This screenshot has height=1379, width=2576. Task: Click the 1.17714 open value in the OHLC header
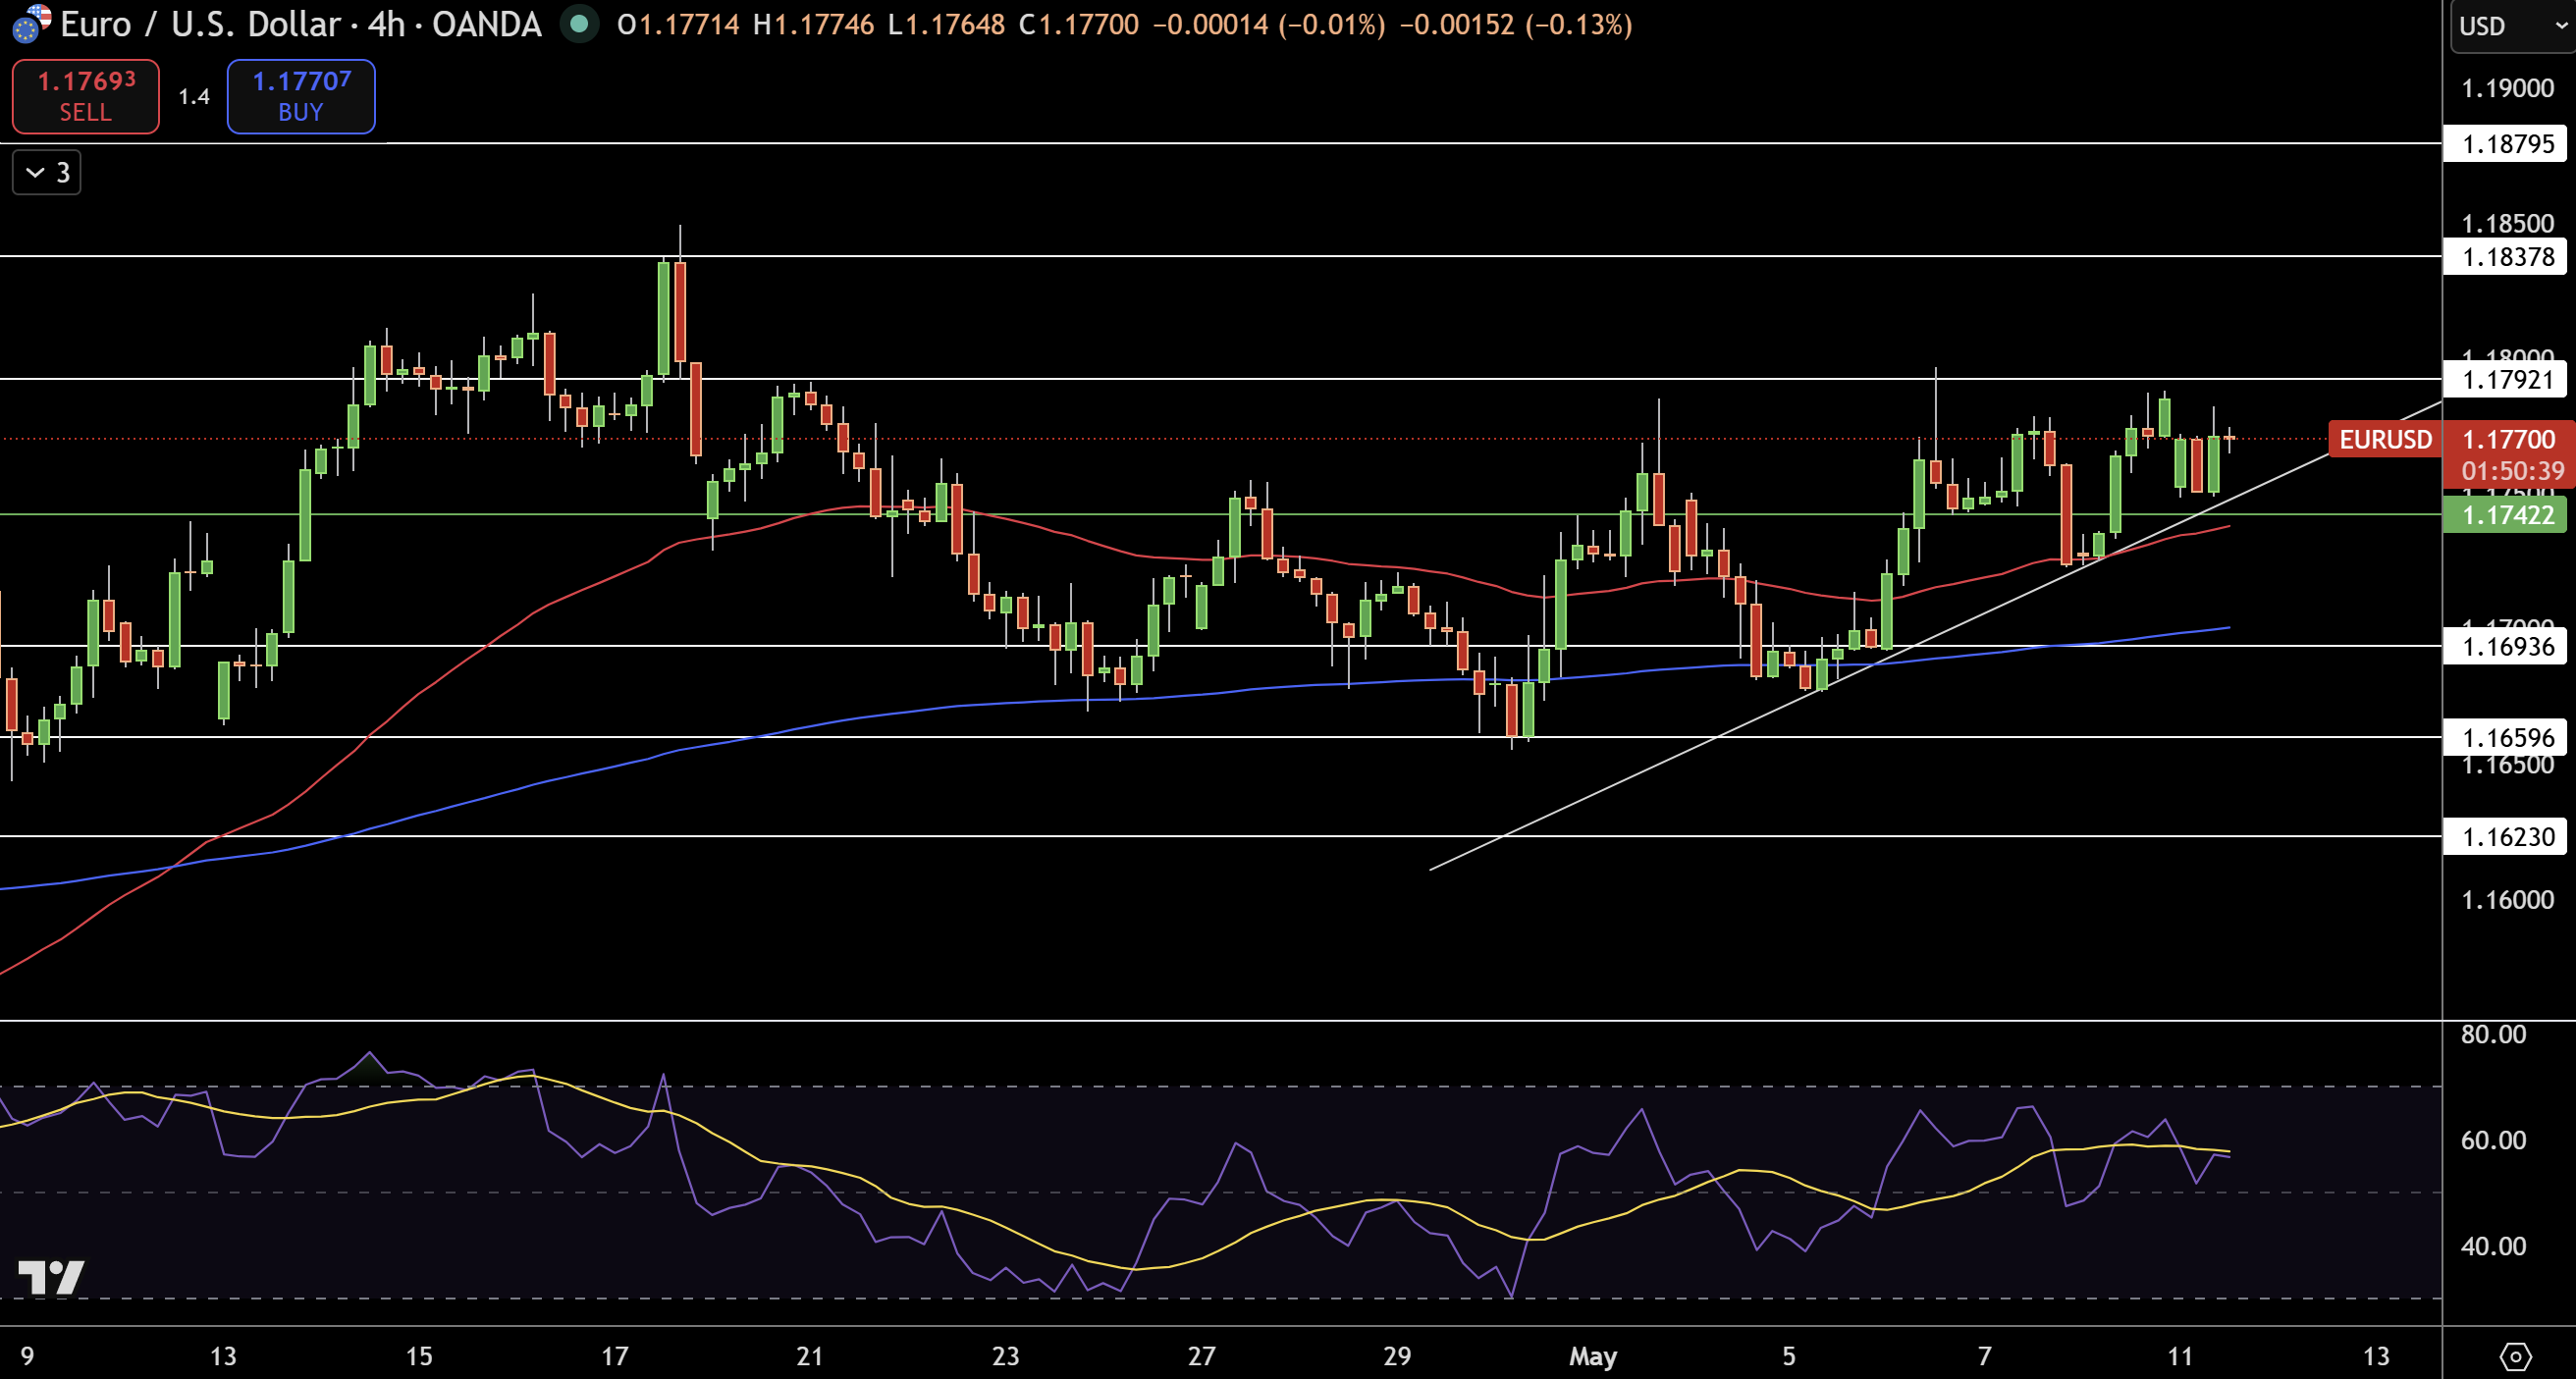[x=688, y=24]
